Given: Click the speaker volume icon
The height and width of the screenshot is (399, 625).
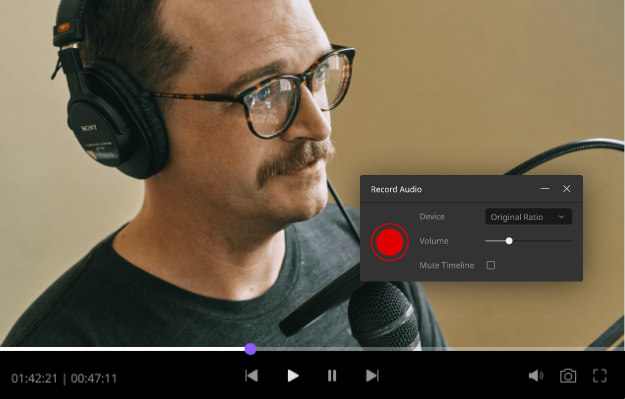Looking at the screenshot, I should click(x=536, y=375).
